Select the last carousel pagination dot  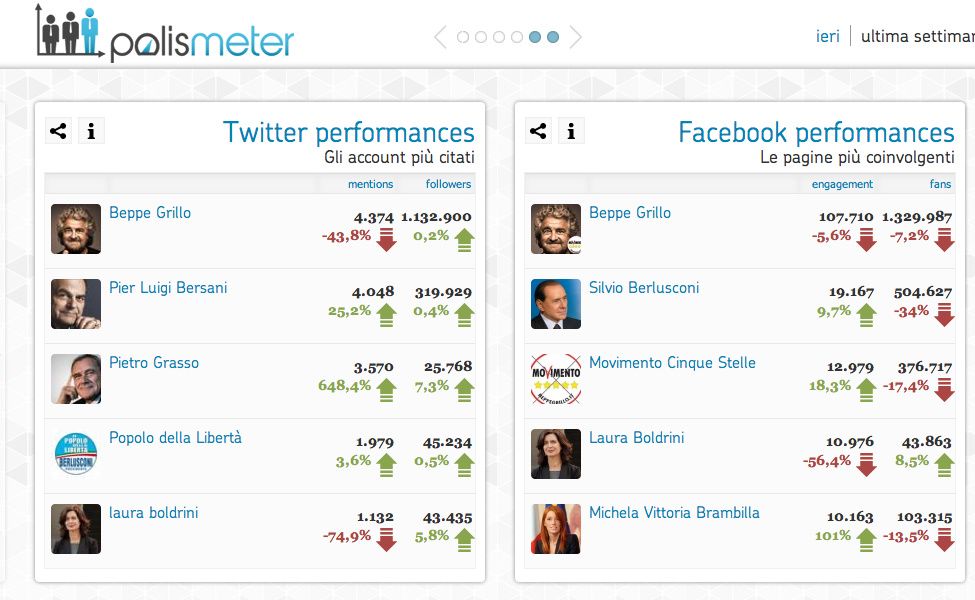click(553, 37)
